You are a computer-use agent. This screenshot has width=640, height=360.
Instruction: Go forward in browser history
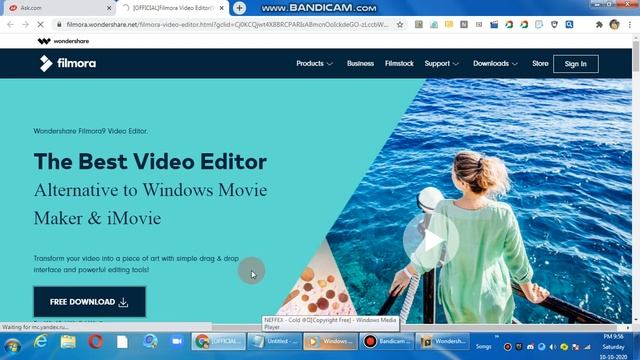click(25, 24)
